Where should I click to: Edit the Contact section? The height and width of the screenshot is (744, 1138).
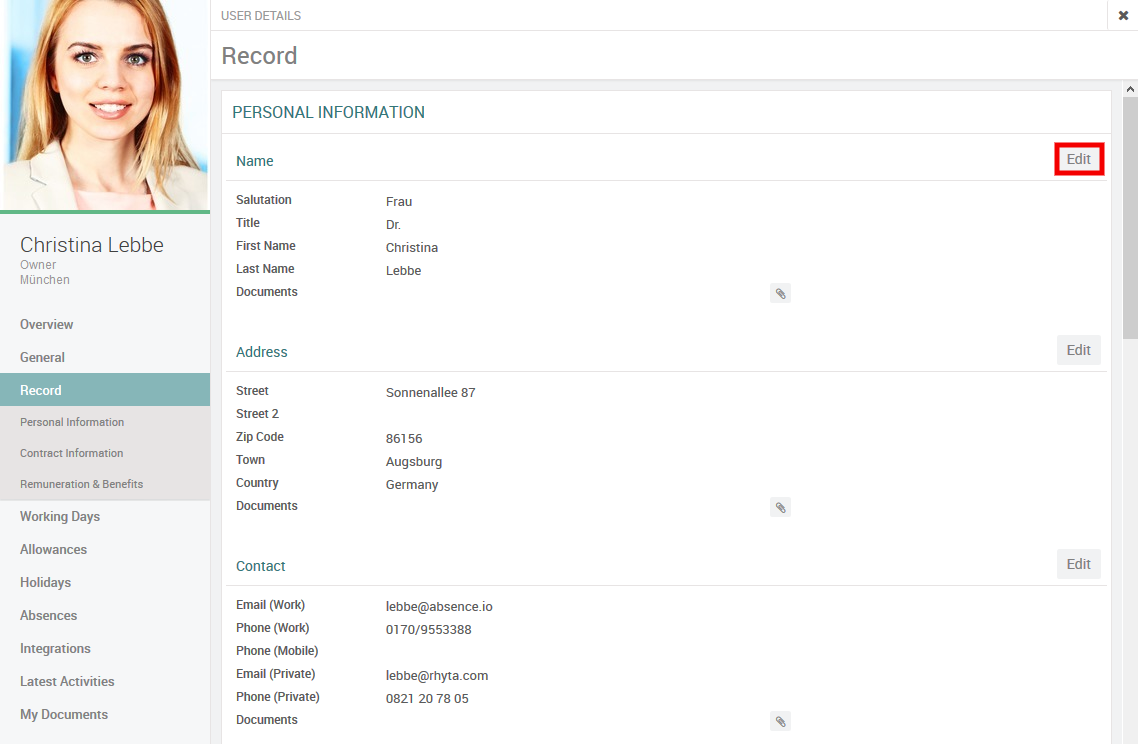(1078, 564)
